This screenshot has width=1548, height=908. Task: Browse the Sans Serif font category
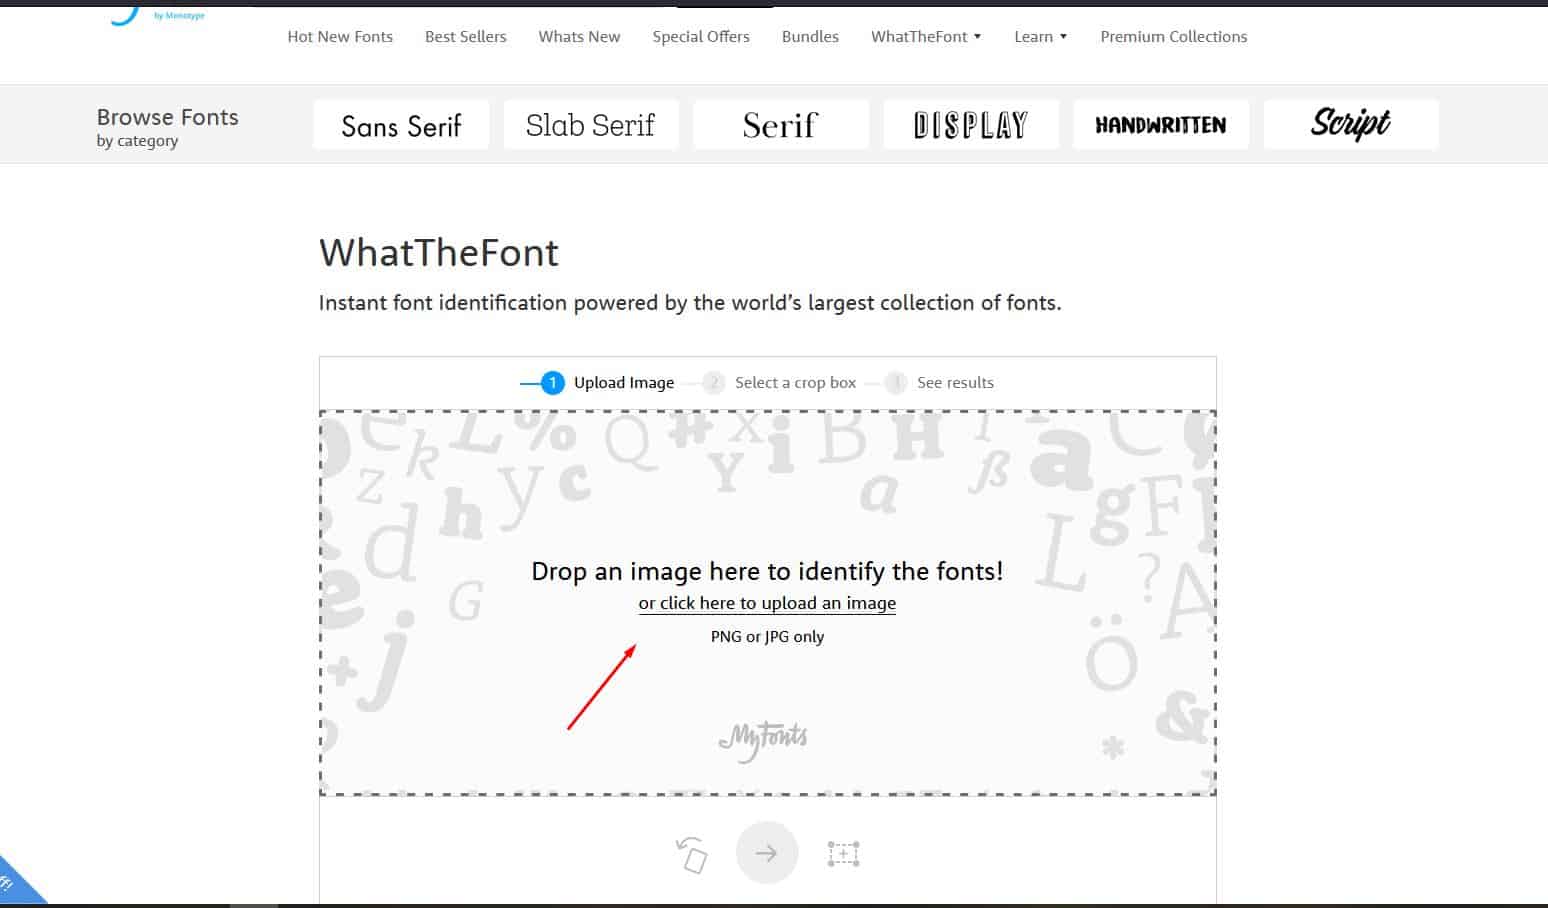[x=401, y=125]
